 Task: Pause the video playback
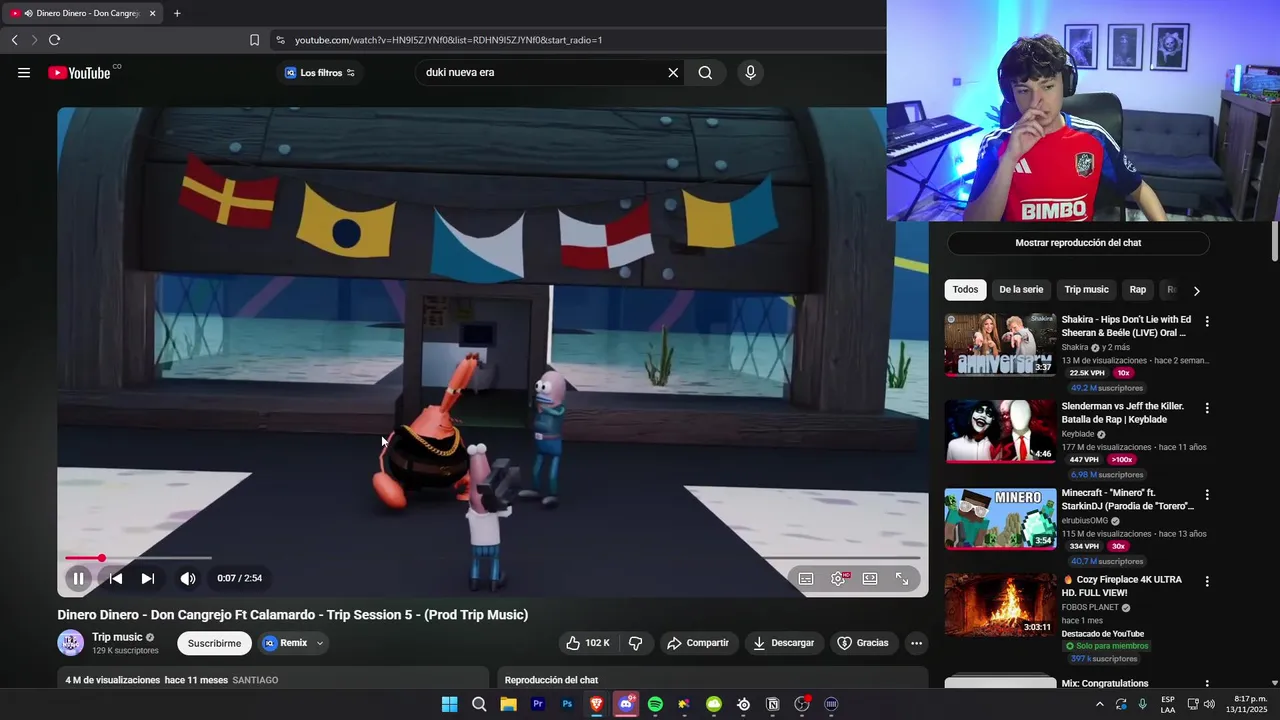[78, 578]
